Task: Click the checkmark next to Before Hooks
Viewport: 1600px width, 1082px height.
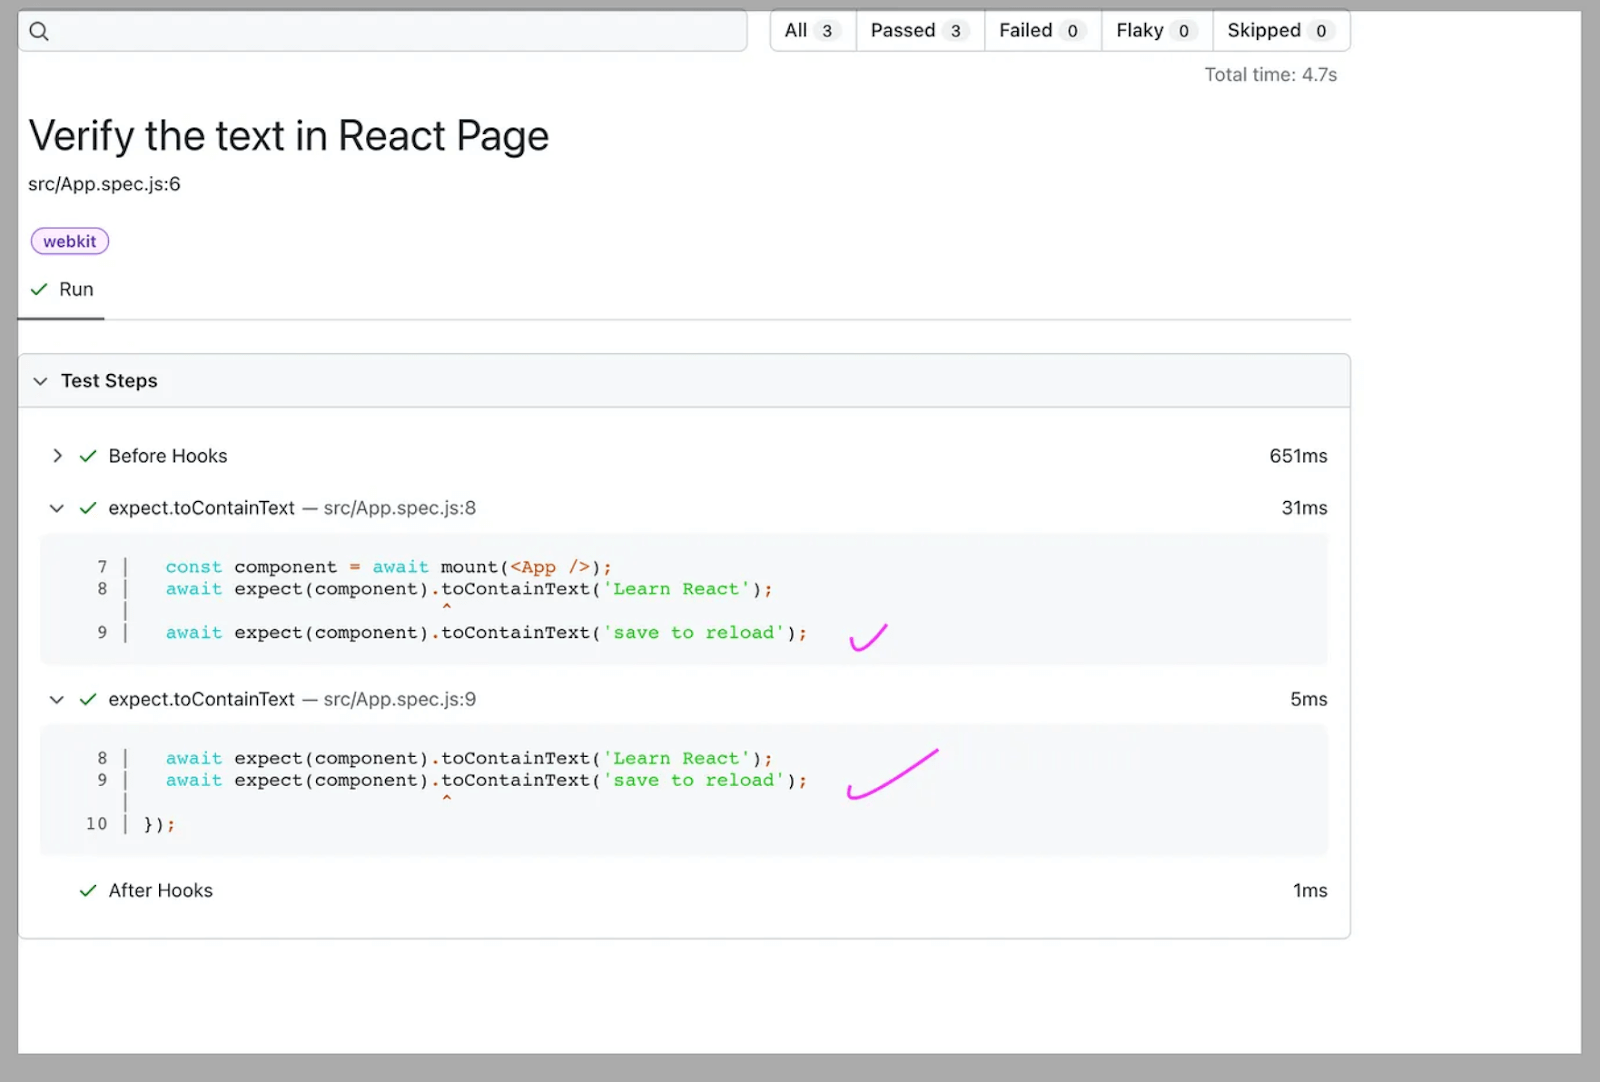Action: (x=87, y=456)
